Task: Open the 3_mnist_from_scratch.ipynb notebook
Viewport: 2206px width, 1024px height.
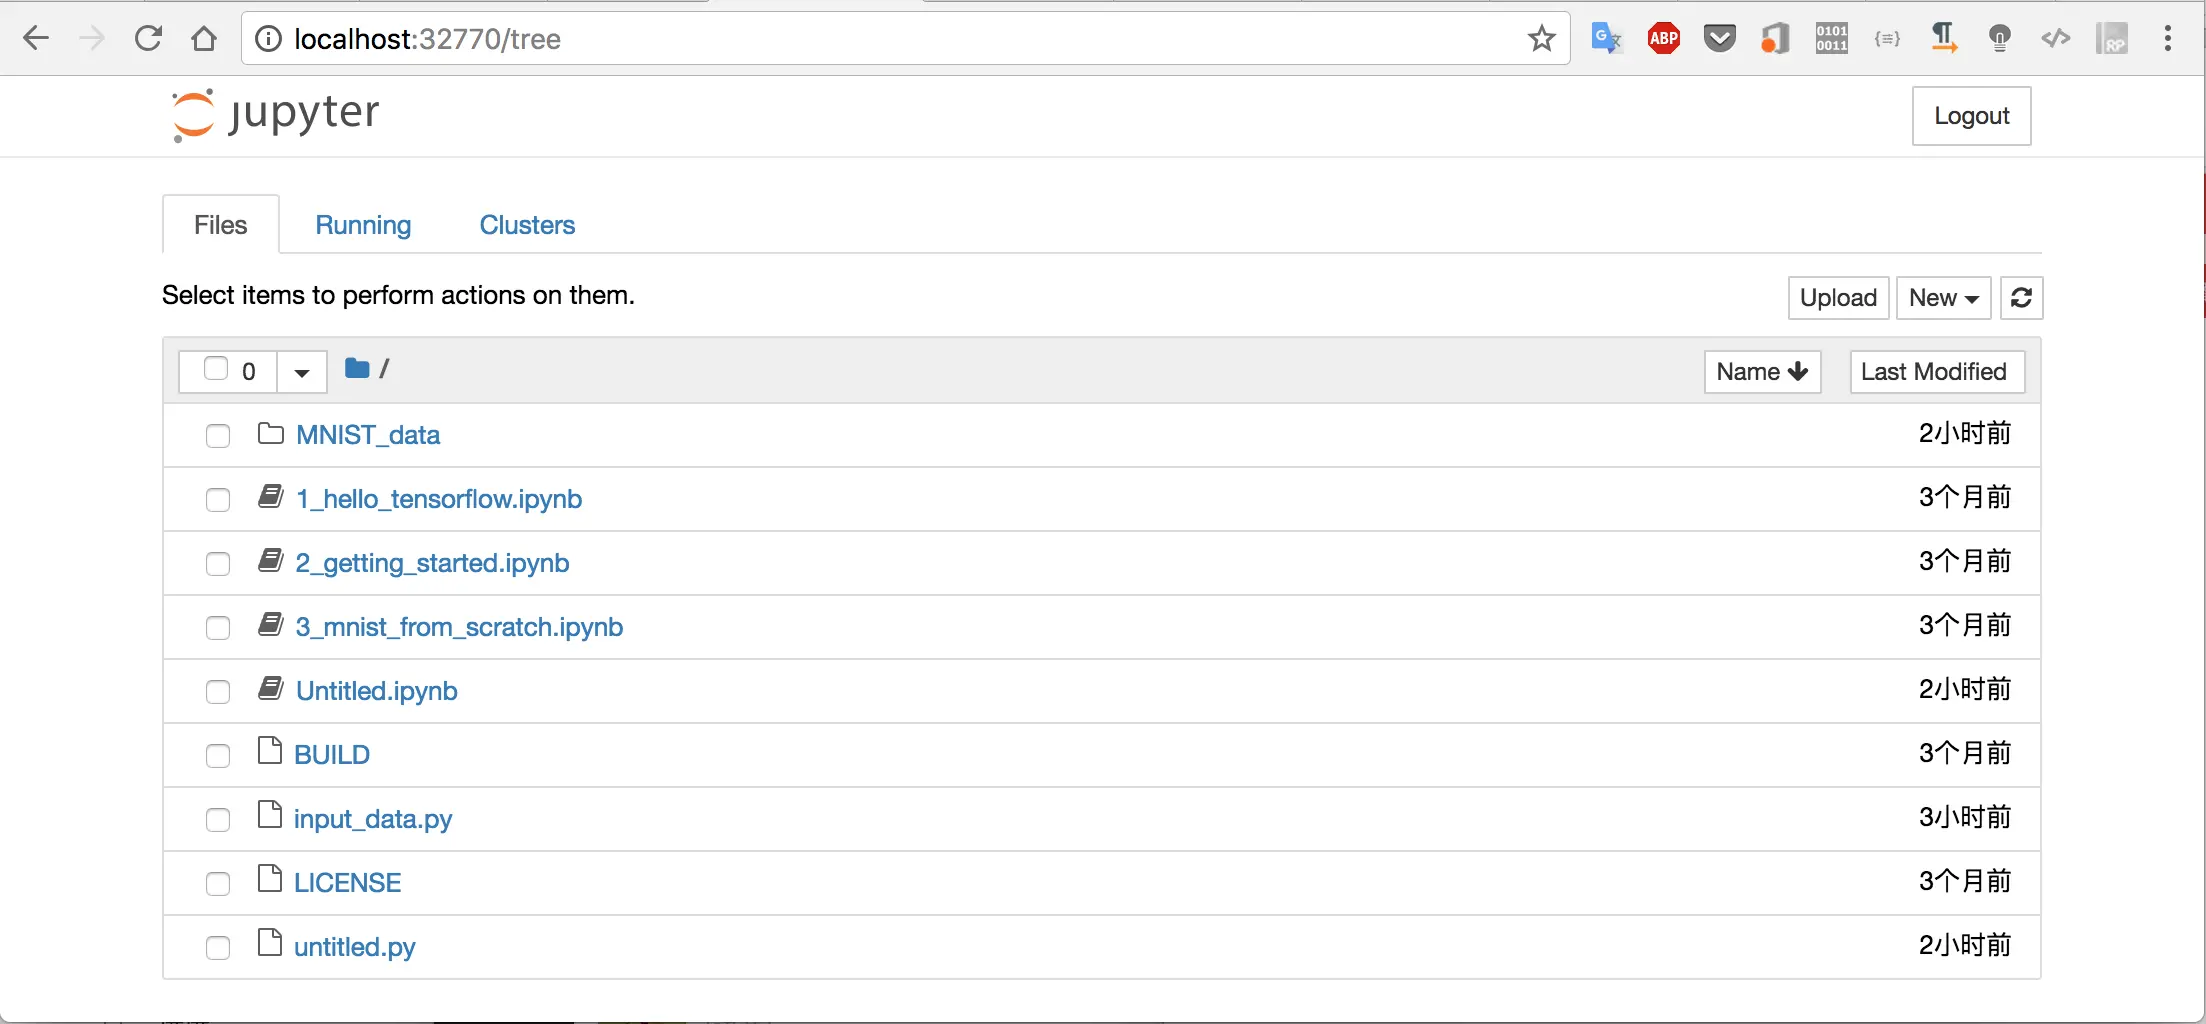Action: (x=459, y=627)
